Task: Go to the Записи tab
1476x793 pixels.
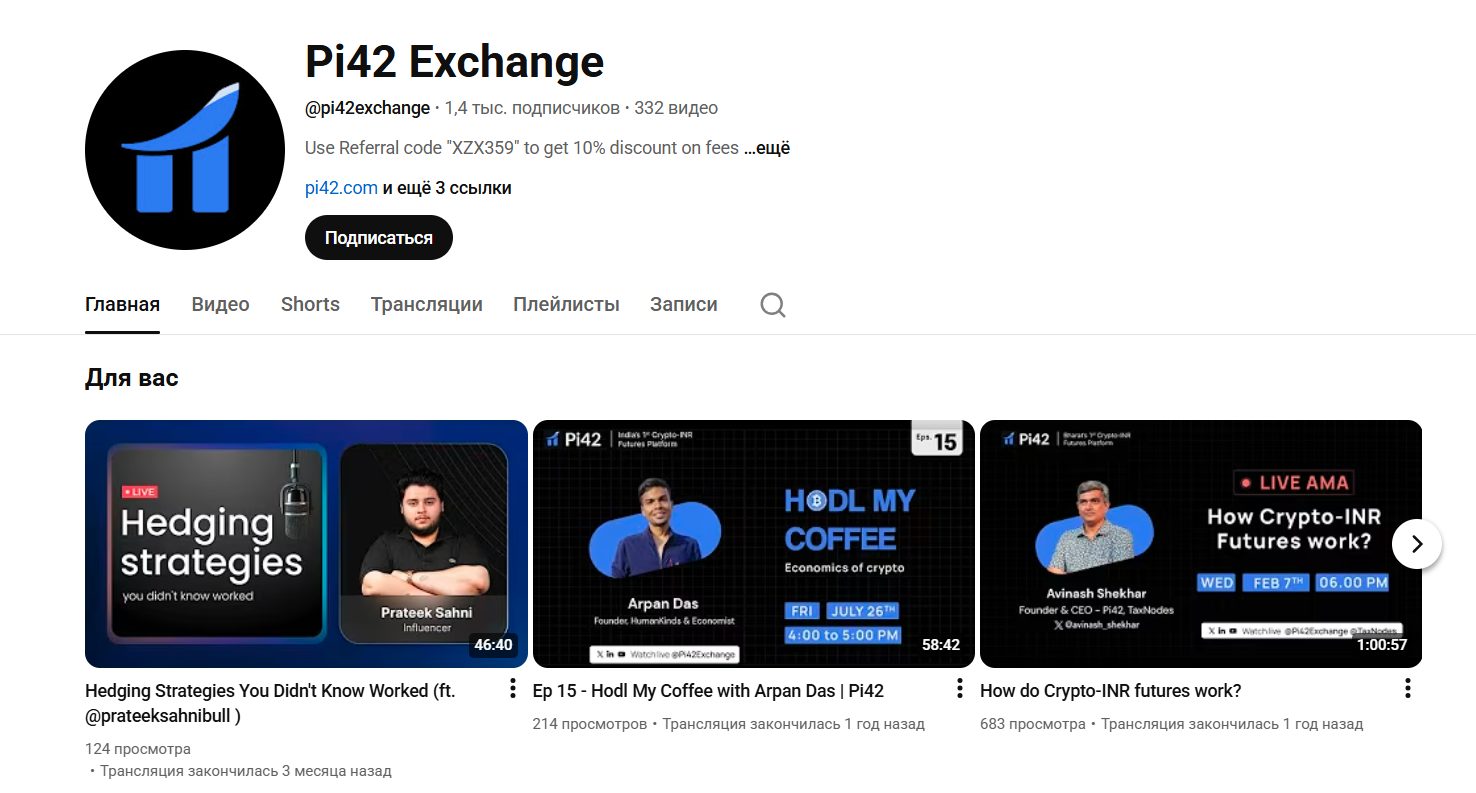Action: tap(684, 304)
